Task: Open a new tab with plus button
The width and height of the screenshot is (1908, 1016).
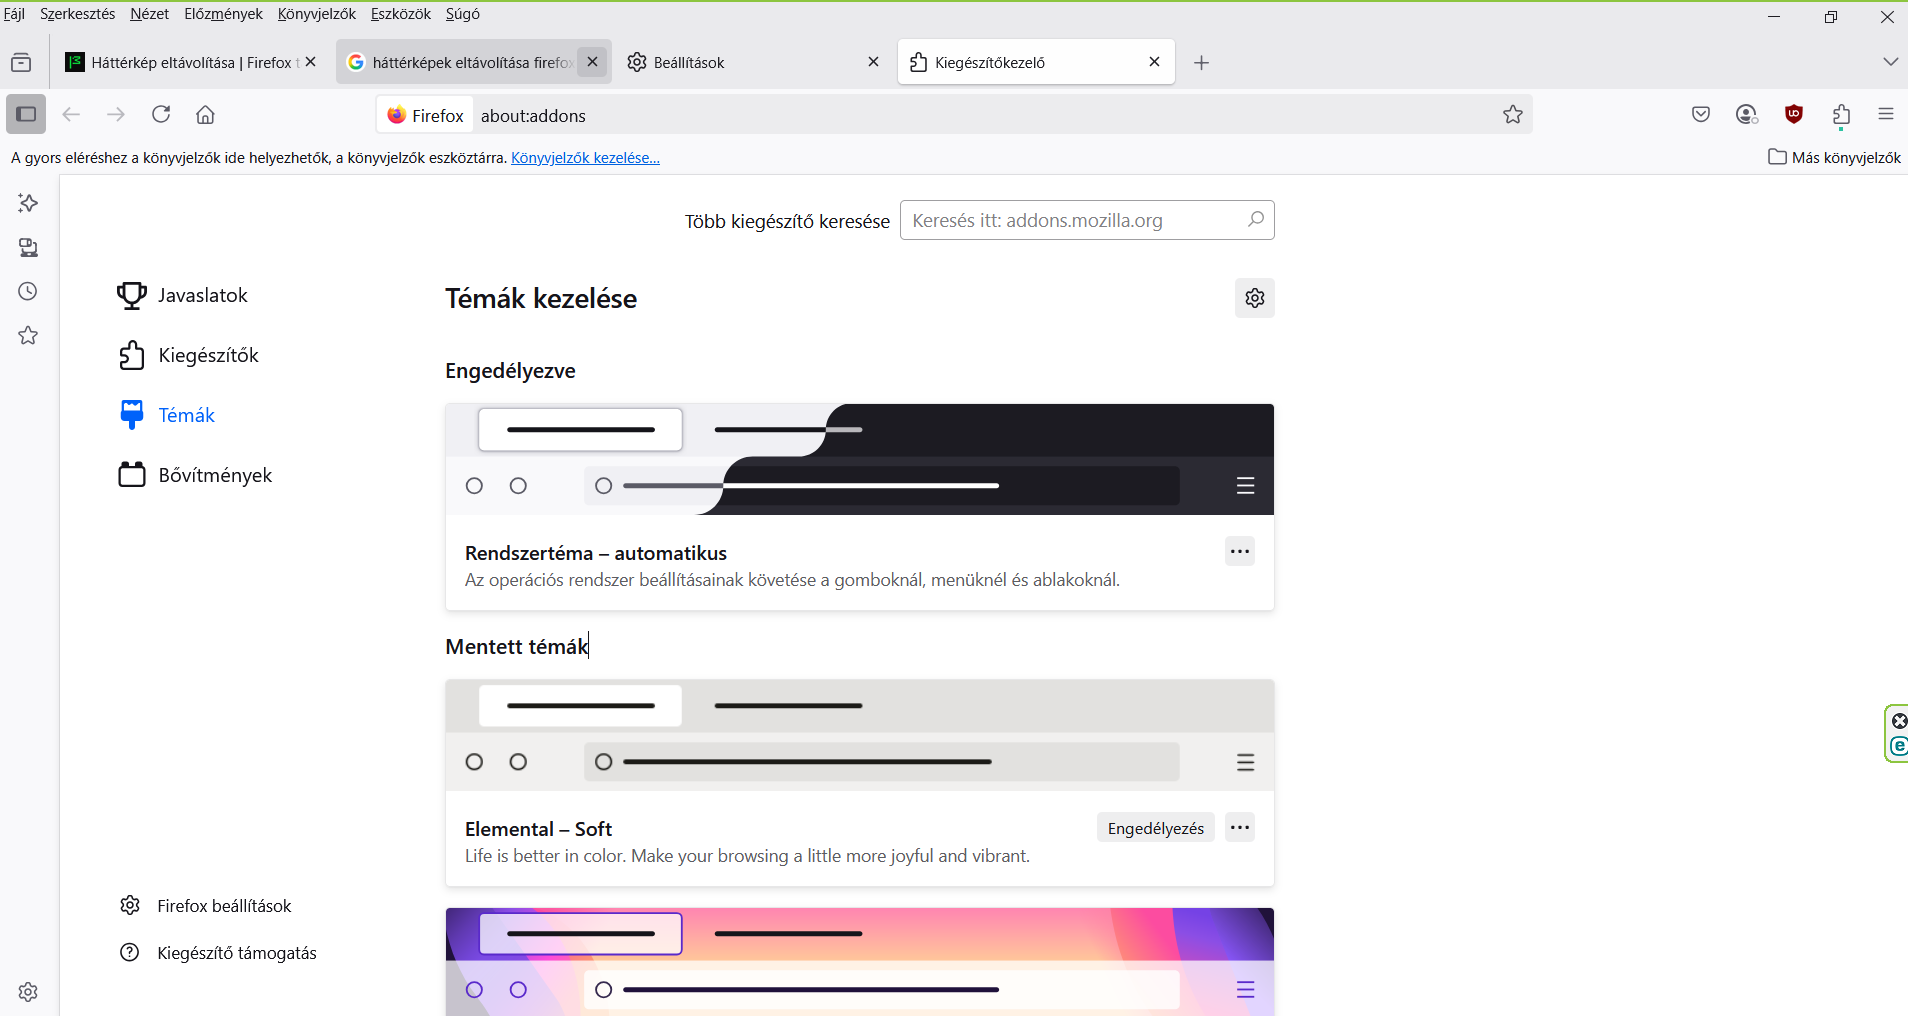Action: coord(1201,62)
